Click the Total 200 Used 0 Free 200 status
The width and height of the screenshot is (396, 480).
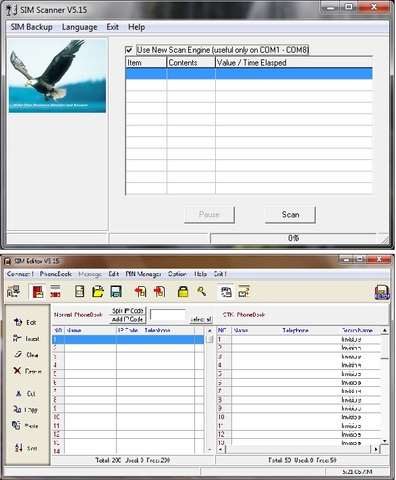click(x=133, y=460)
